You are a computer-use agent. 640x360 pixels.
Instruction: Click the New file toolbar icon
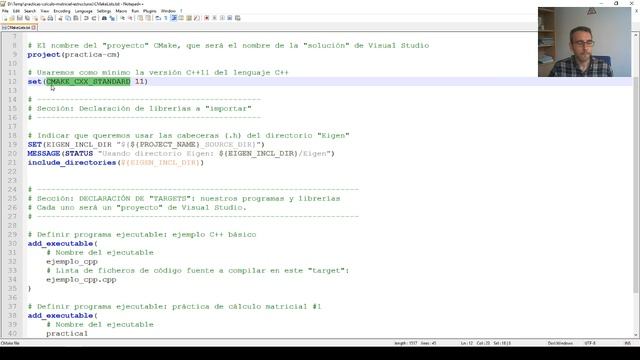coord(5,18)
